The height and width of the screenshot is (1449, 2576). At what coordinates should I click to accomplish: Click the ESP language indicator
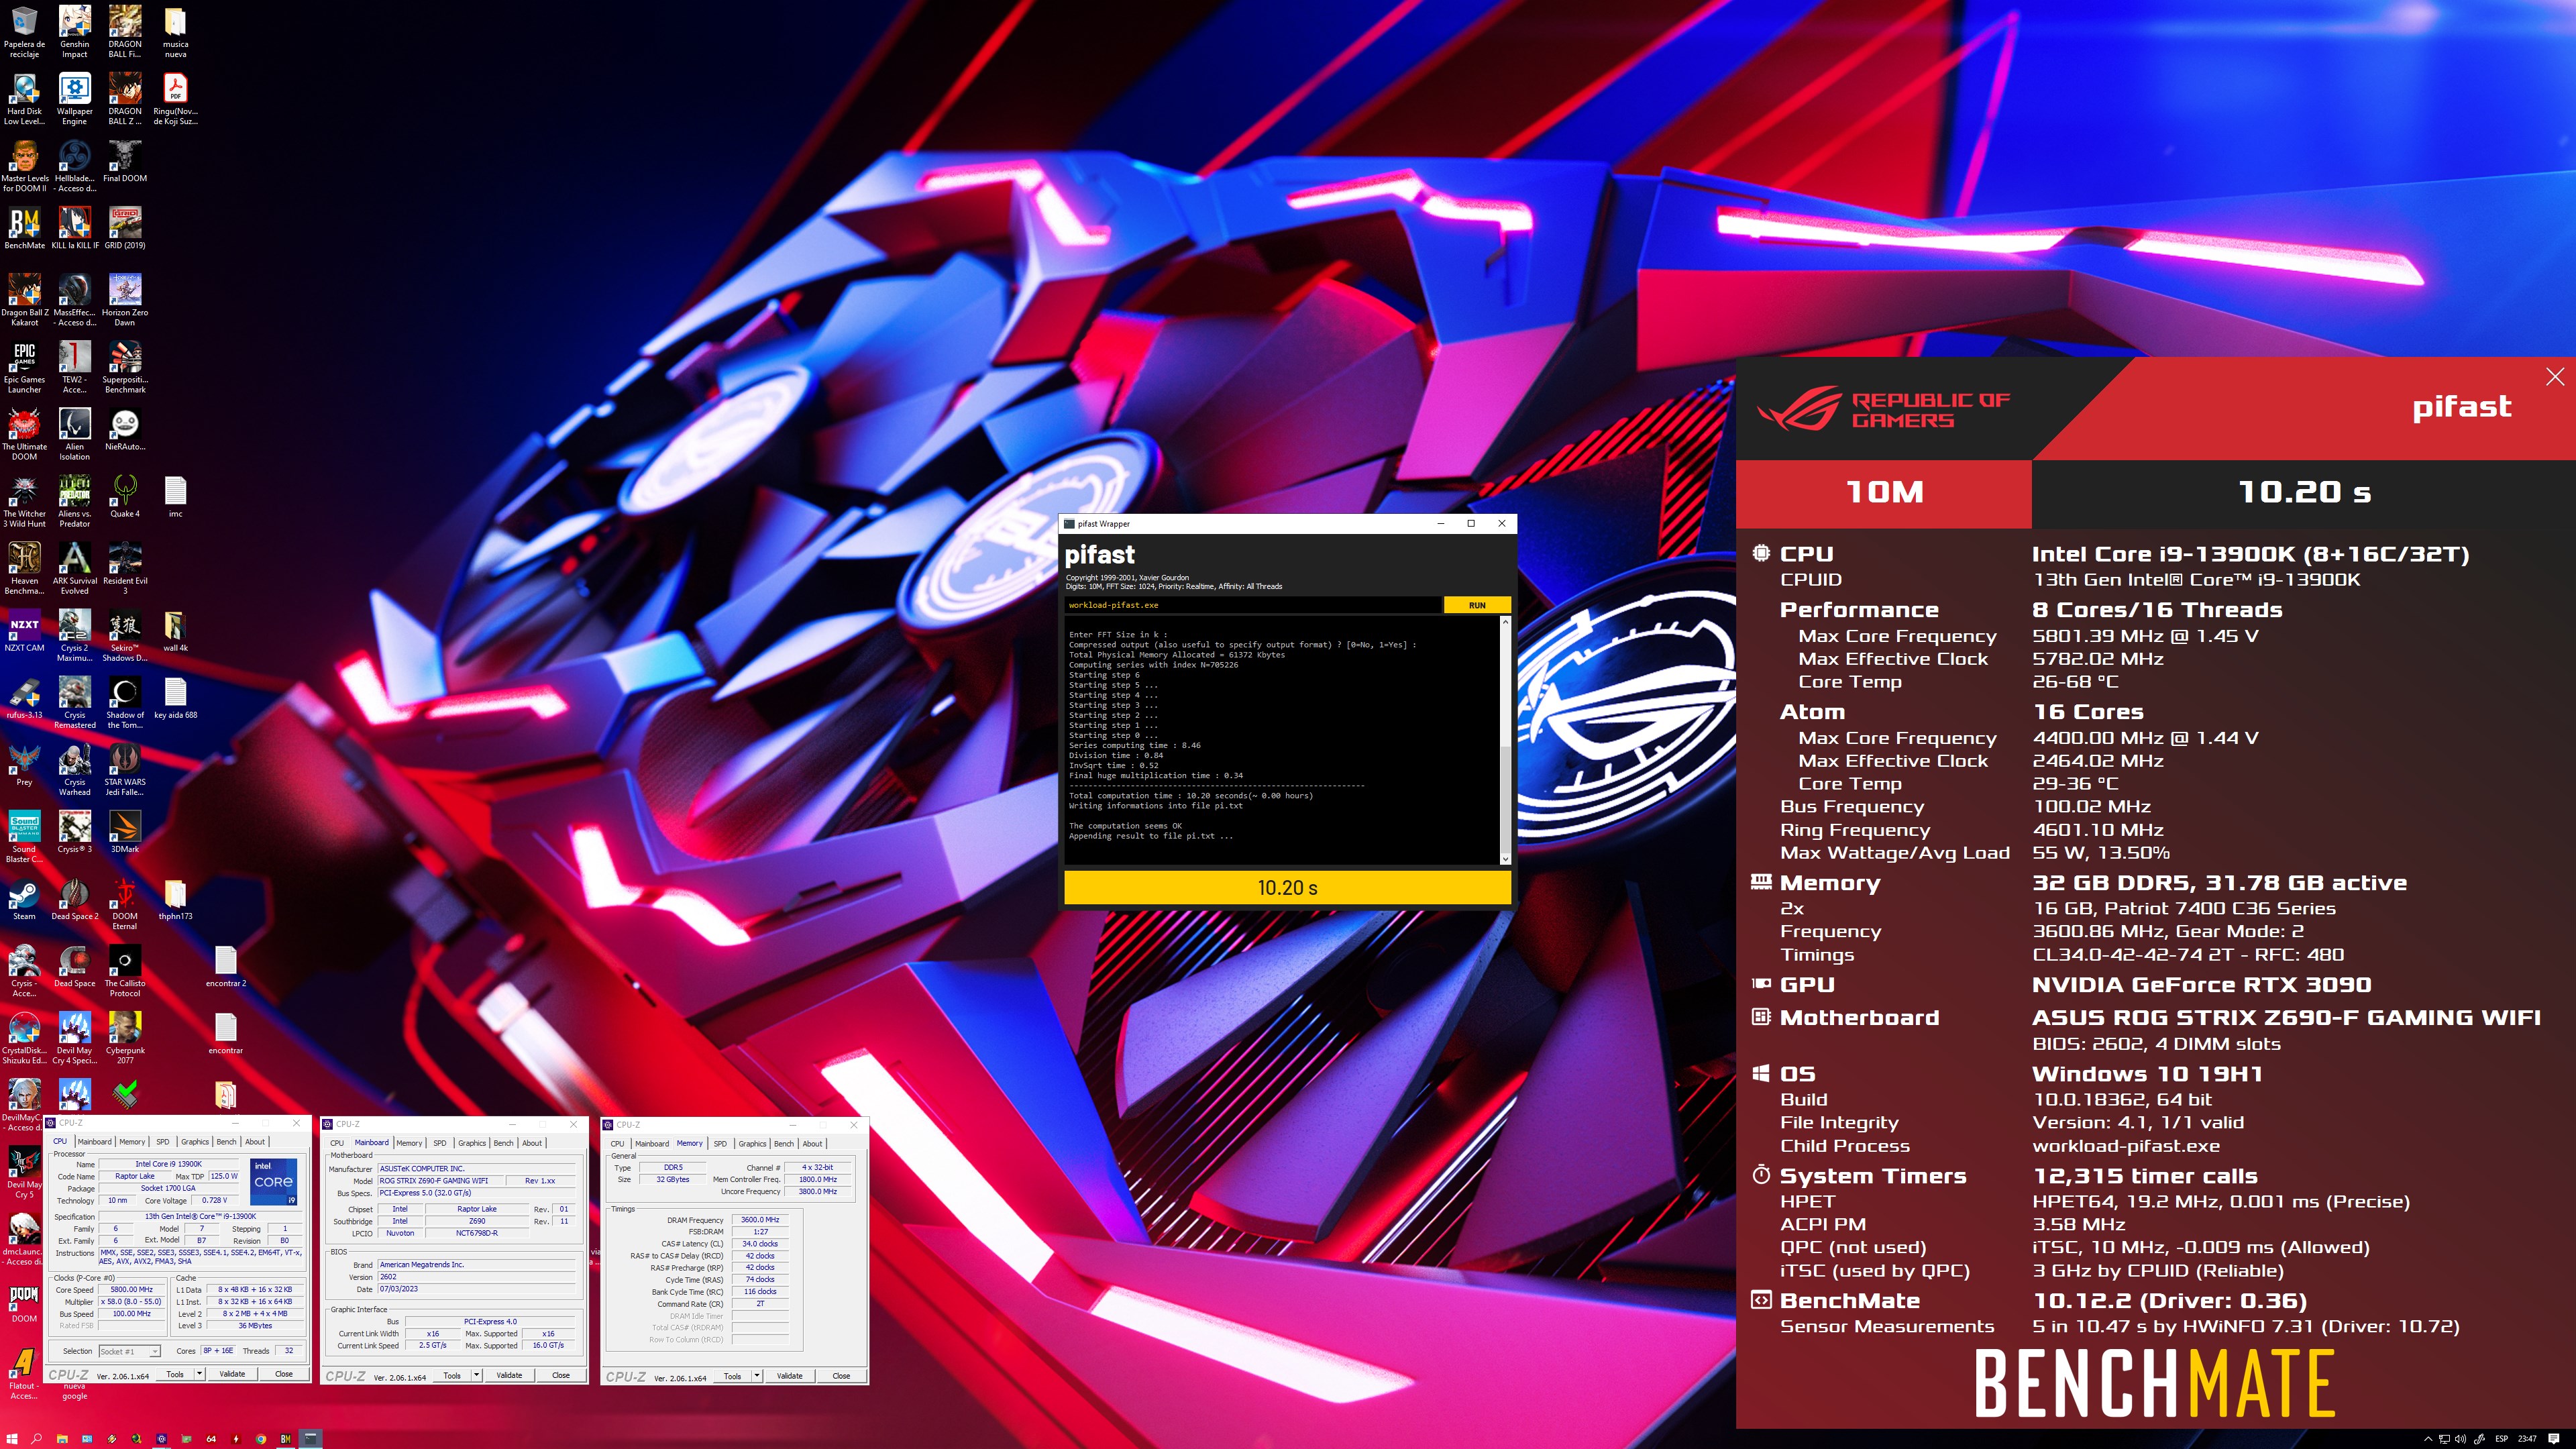tap(2502, 1439)
